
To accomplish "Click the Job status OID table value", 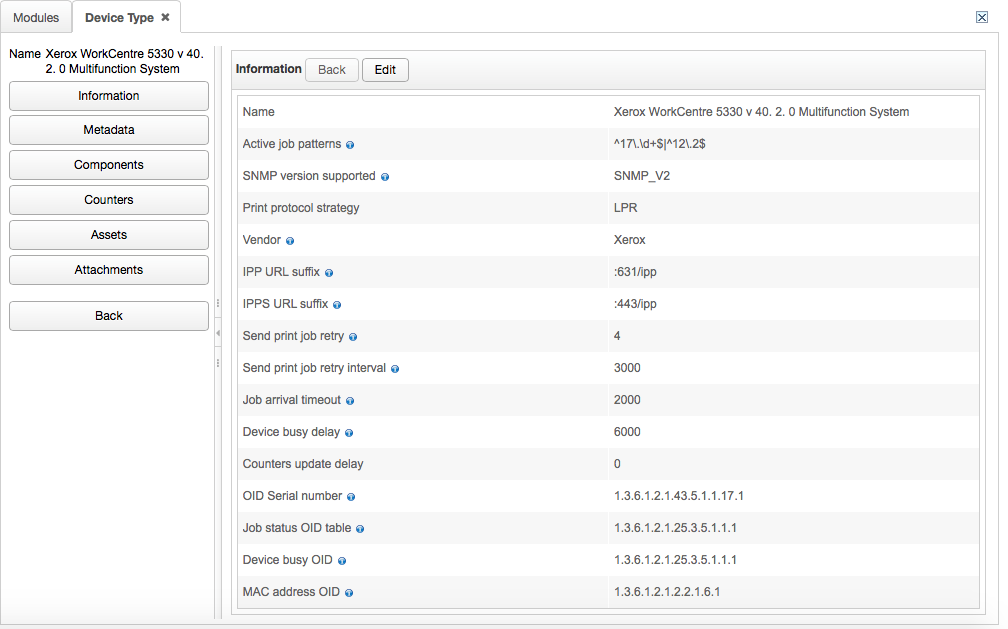I will tap(675, 528).
